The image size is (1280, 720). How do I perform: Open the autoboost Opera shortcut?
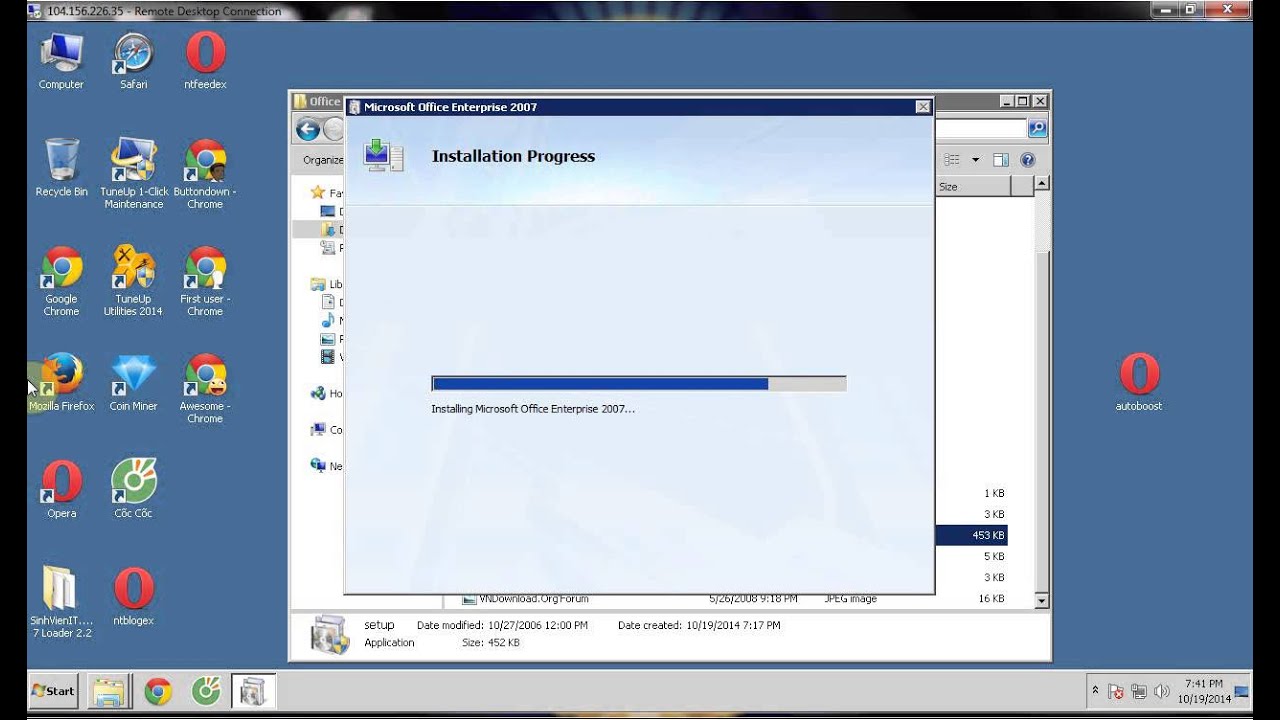(x=1139, y=382)
